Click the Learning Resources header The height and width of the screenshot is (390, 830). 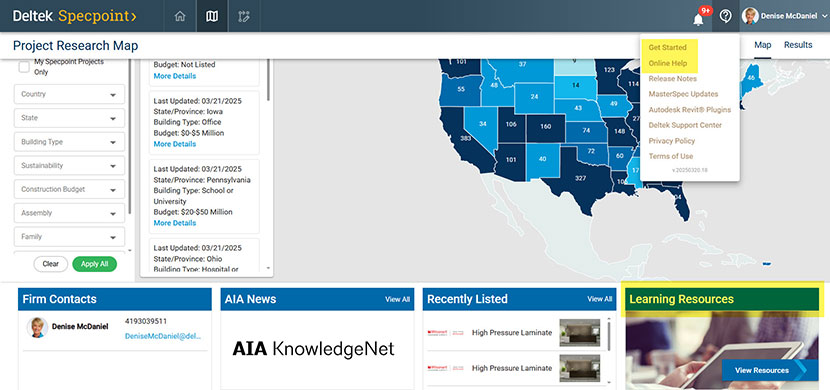click(x=722, y=299)
